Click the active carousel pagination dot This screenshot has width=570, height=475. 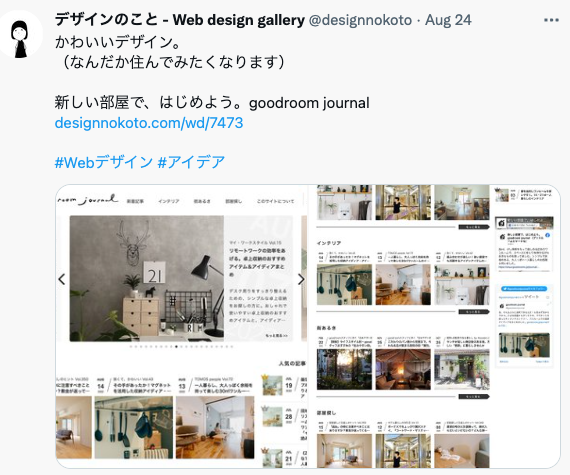(176, 347)
